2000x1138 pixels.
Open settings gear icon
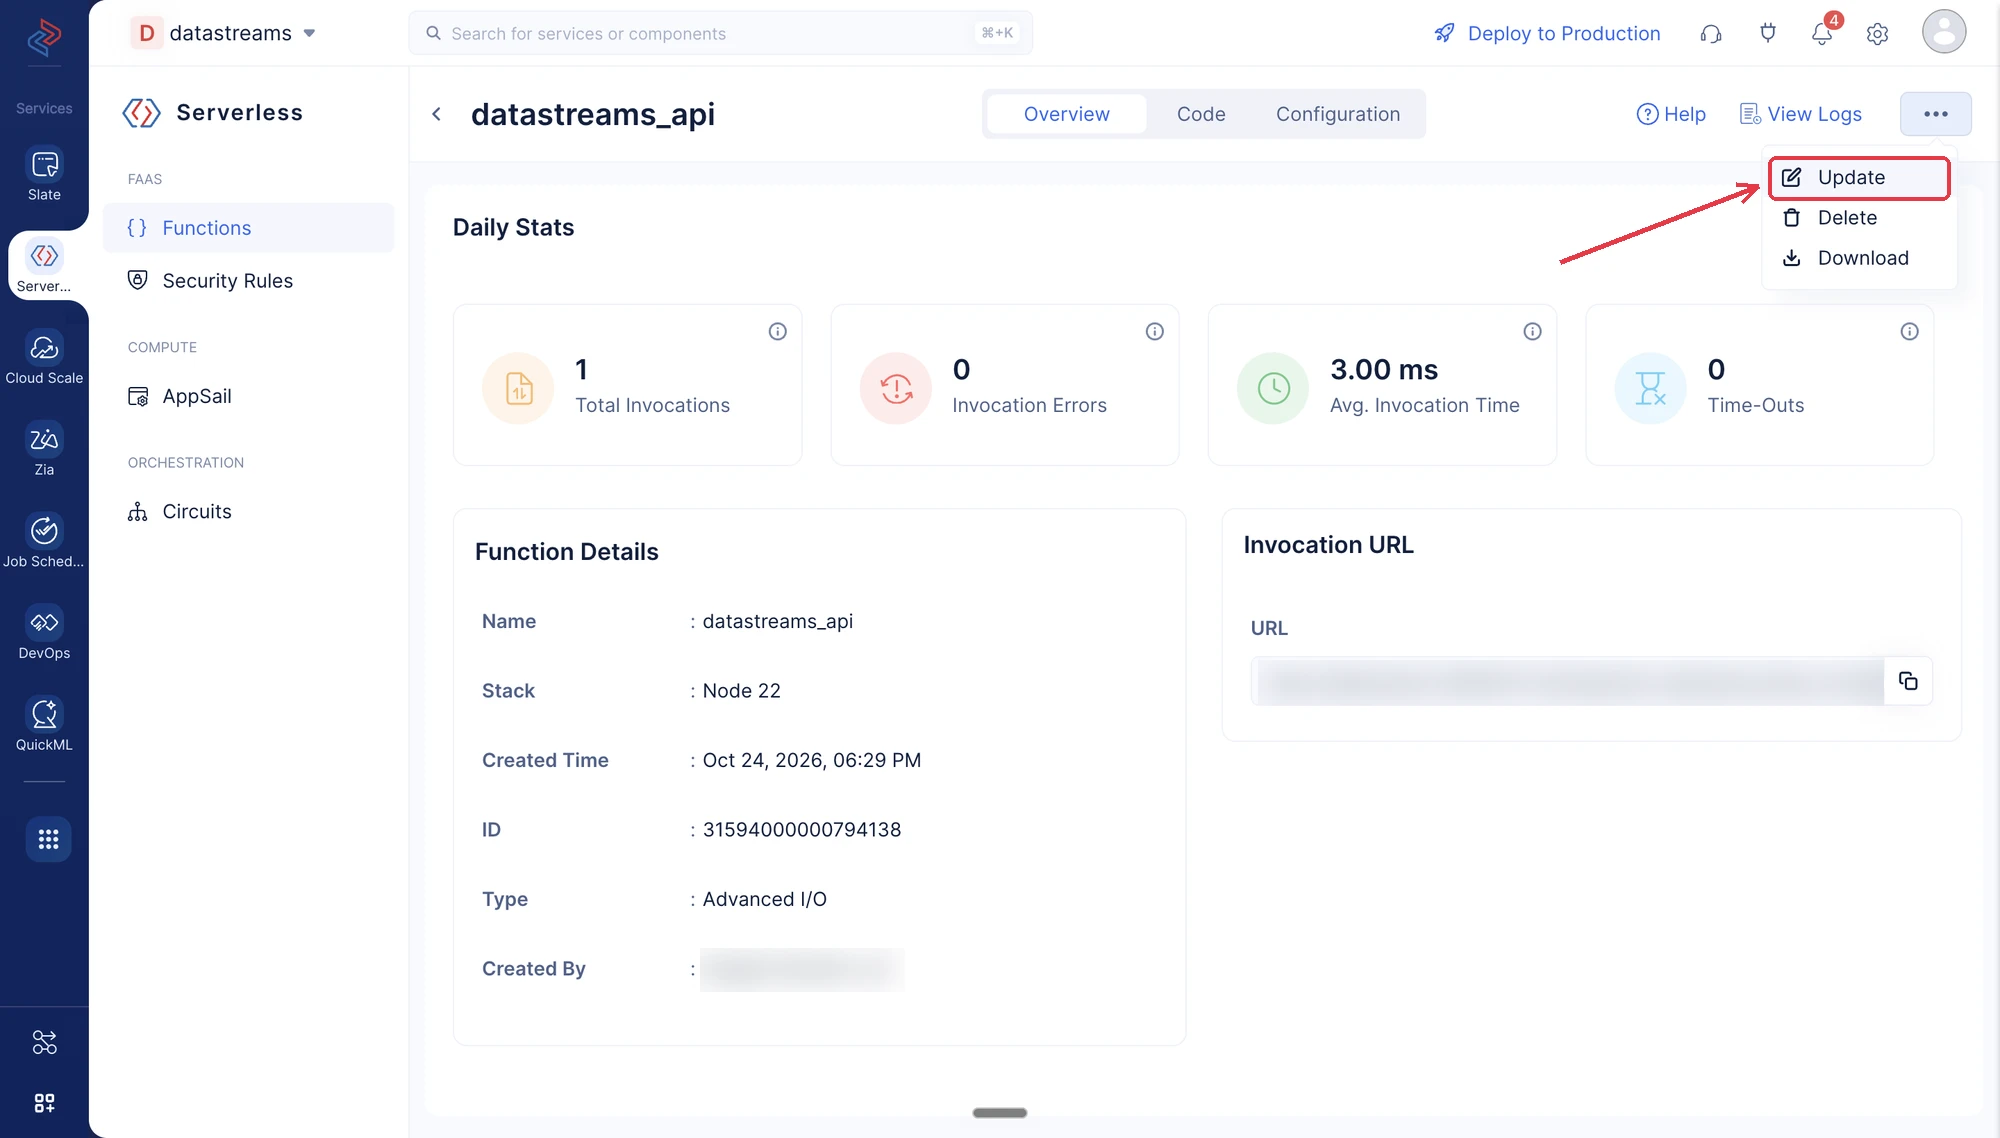1877,34
